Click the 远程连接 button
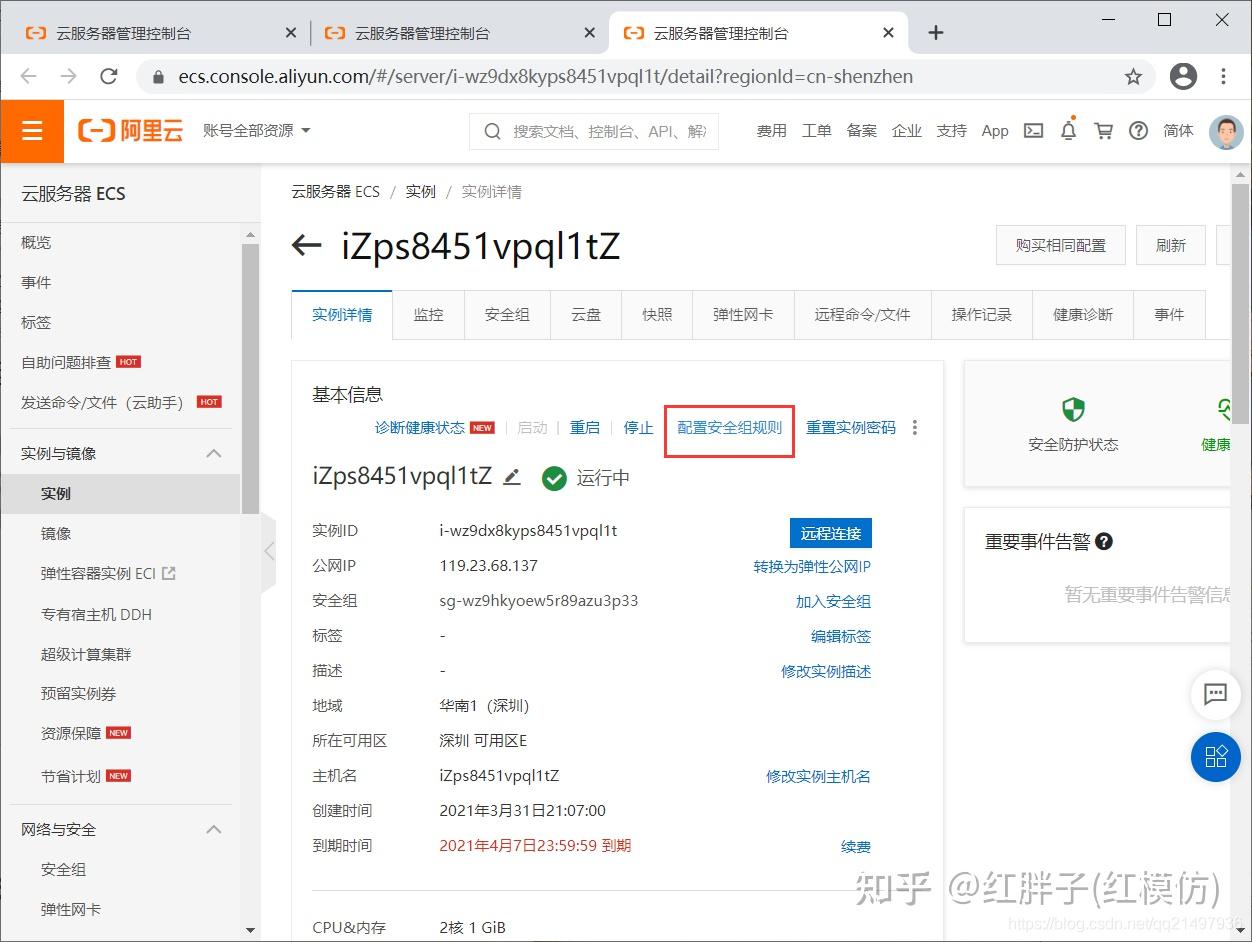This screenshot has width=1252, height=942. 830,533
